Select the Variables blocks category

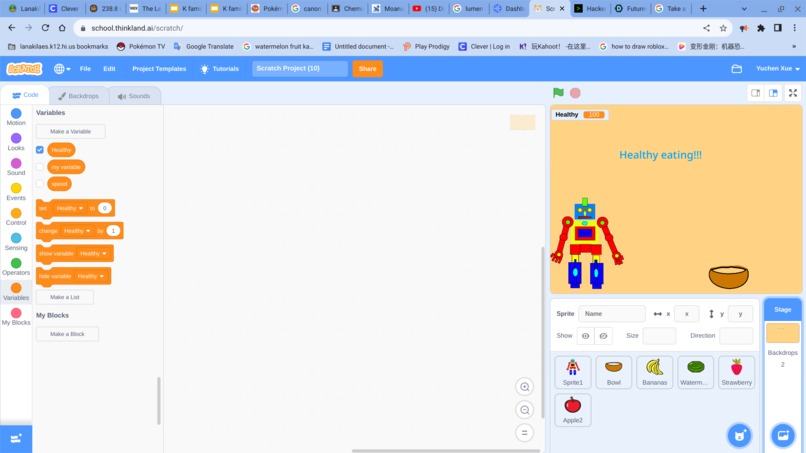[16, 292]
